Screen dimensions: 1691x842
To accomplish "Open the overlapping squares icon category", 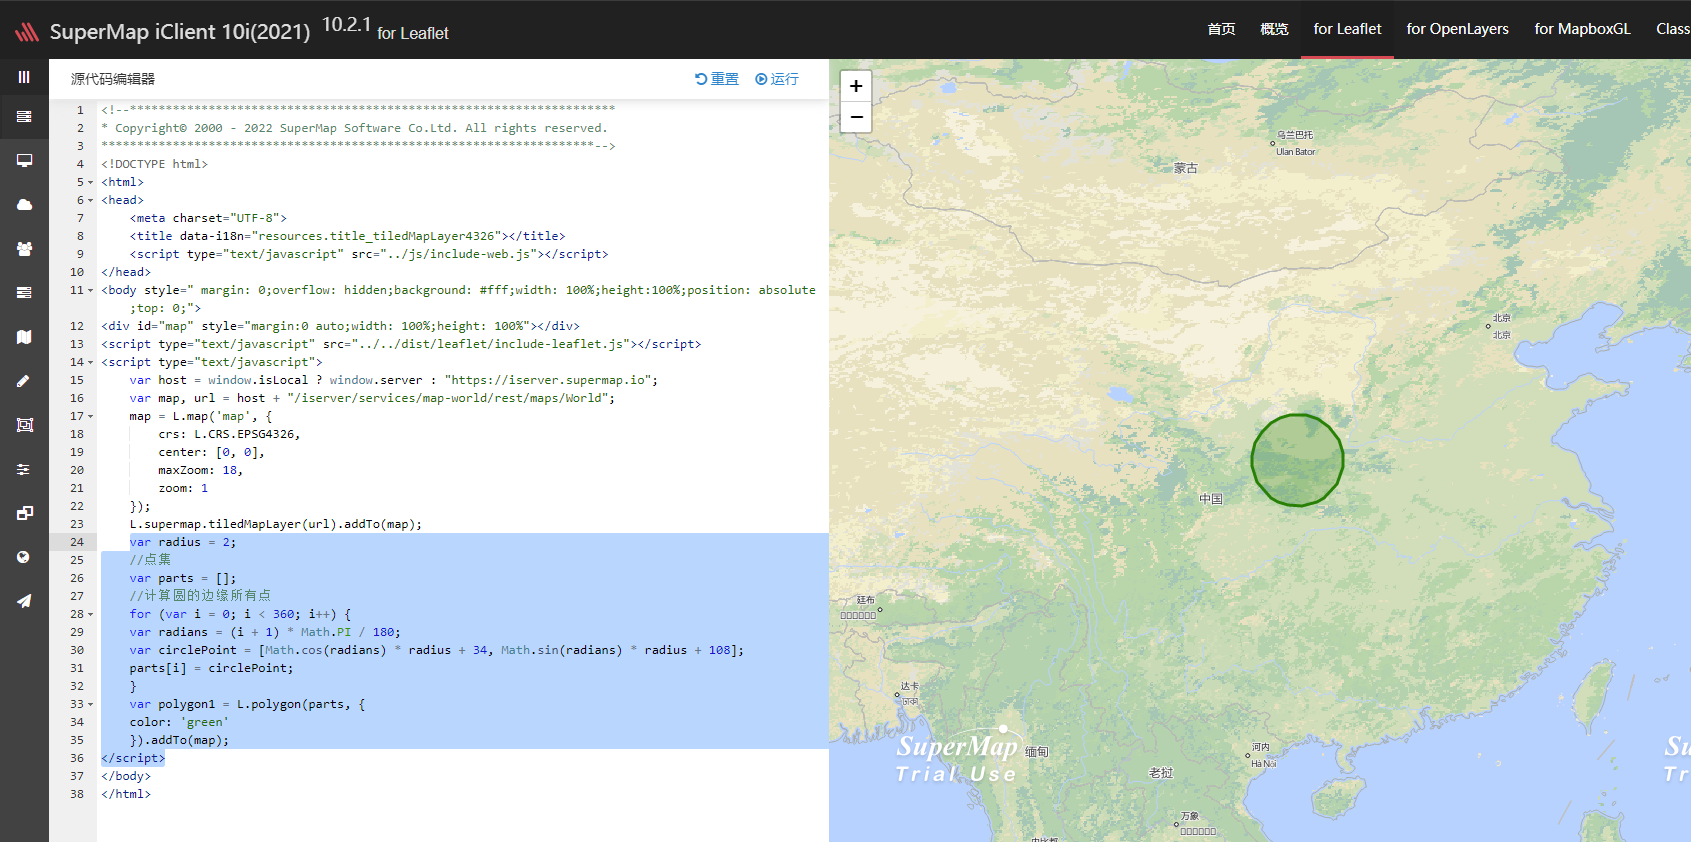I will (24, 513).
